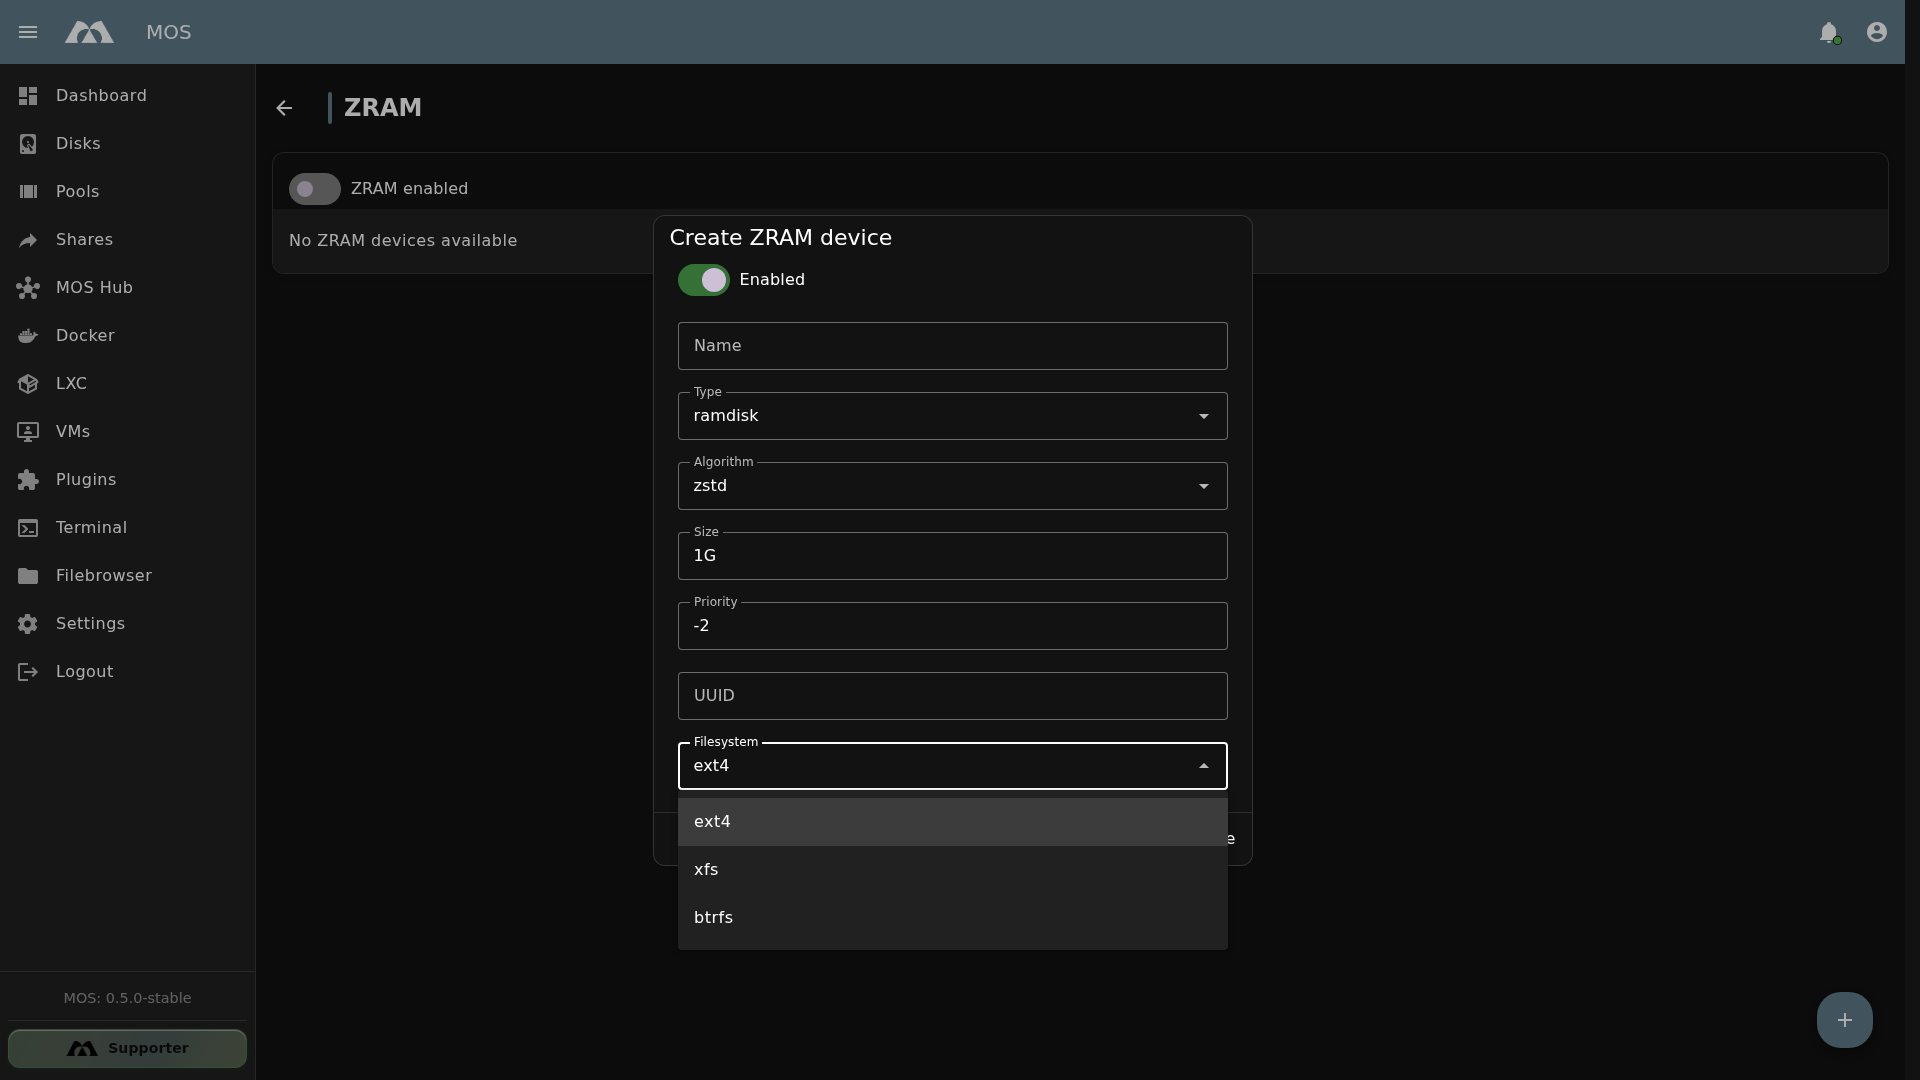1920x1080 pixels.
Task: Click the Shares arrow icon
Action: 28,240
